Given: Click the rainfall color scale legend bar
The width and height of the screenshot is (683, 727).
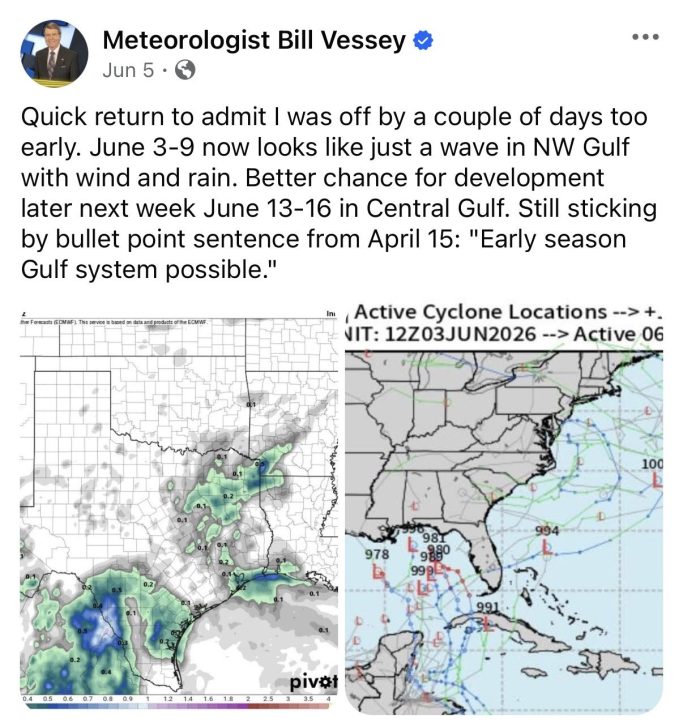Looking at the screenshot, I should pyautogui.click(x=176, y=706).
